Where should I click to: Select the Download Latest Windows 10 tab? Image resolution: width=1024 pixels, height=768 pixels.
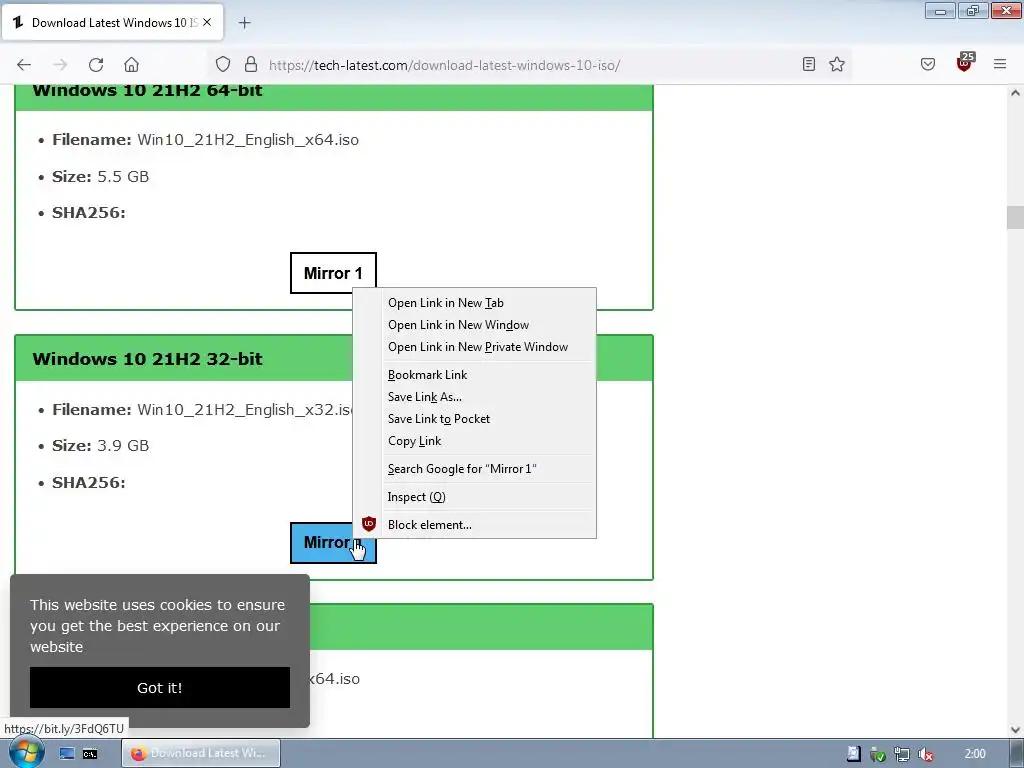pyautogui.click(x=113, y=23)
